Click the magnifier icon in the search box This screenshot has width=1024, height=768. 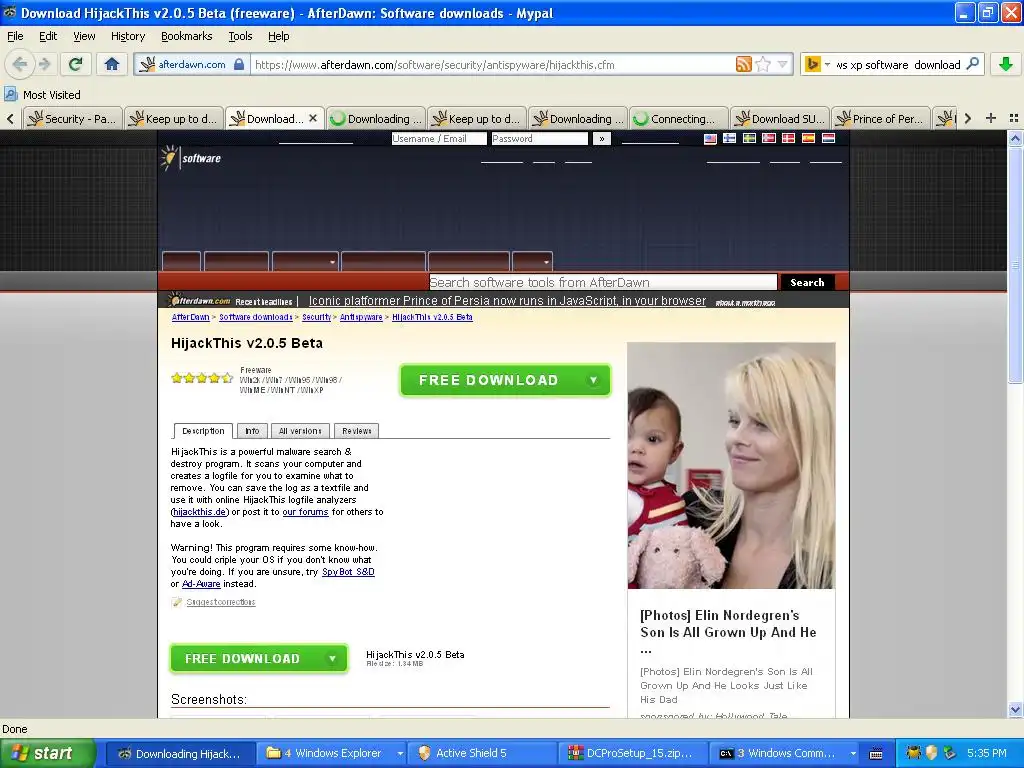pyautogui.click(x=972, y=64)
